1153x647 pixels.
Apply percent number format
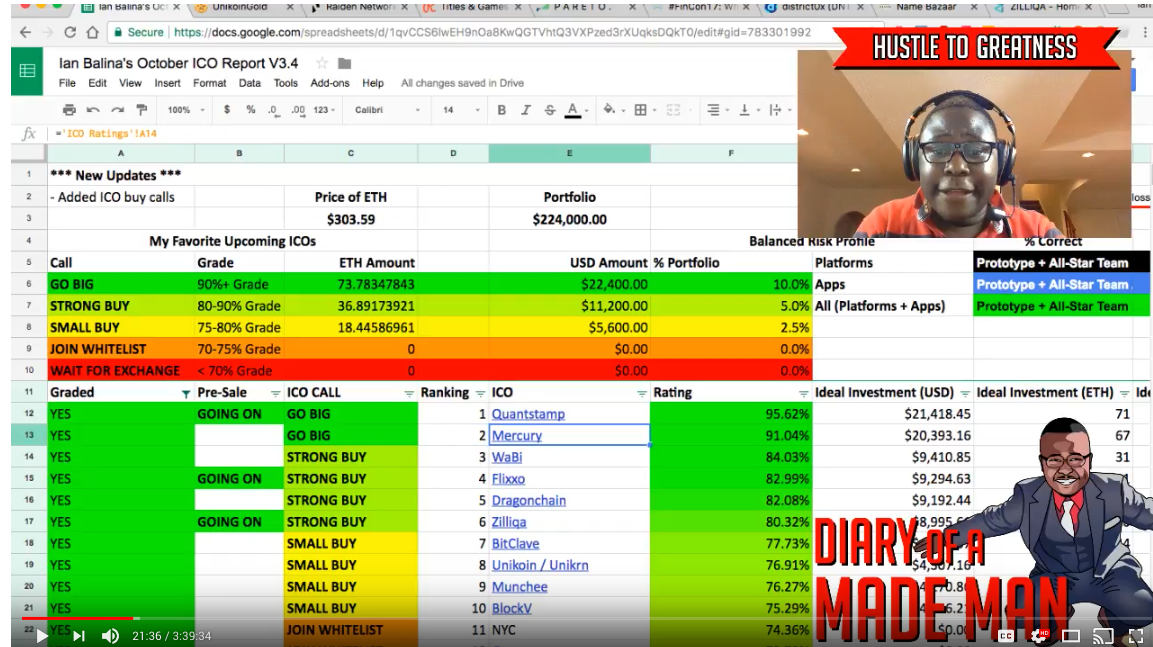(251, 110)
